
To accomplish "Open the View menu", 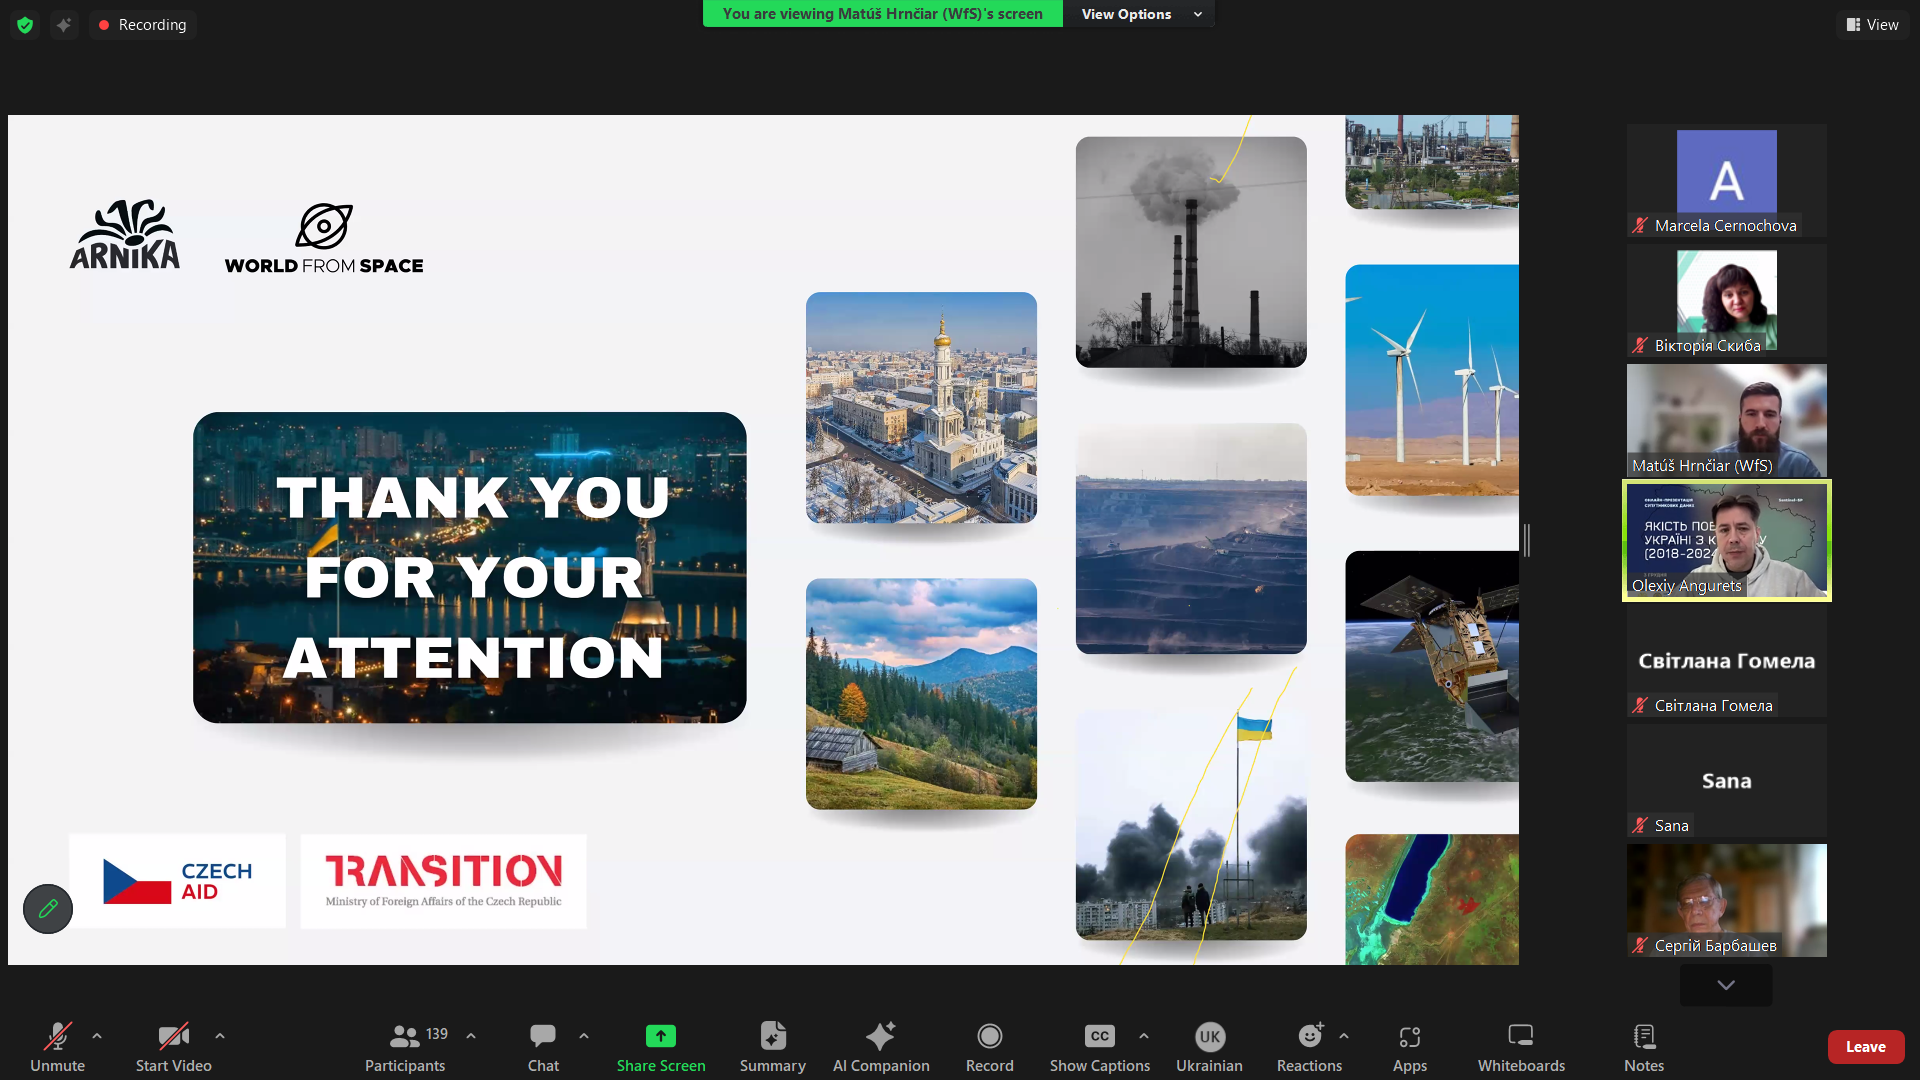I will 1872,24.
